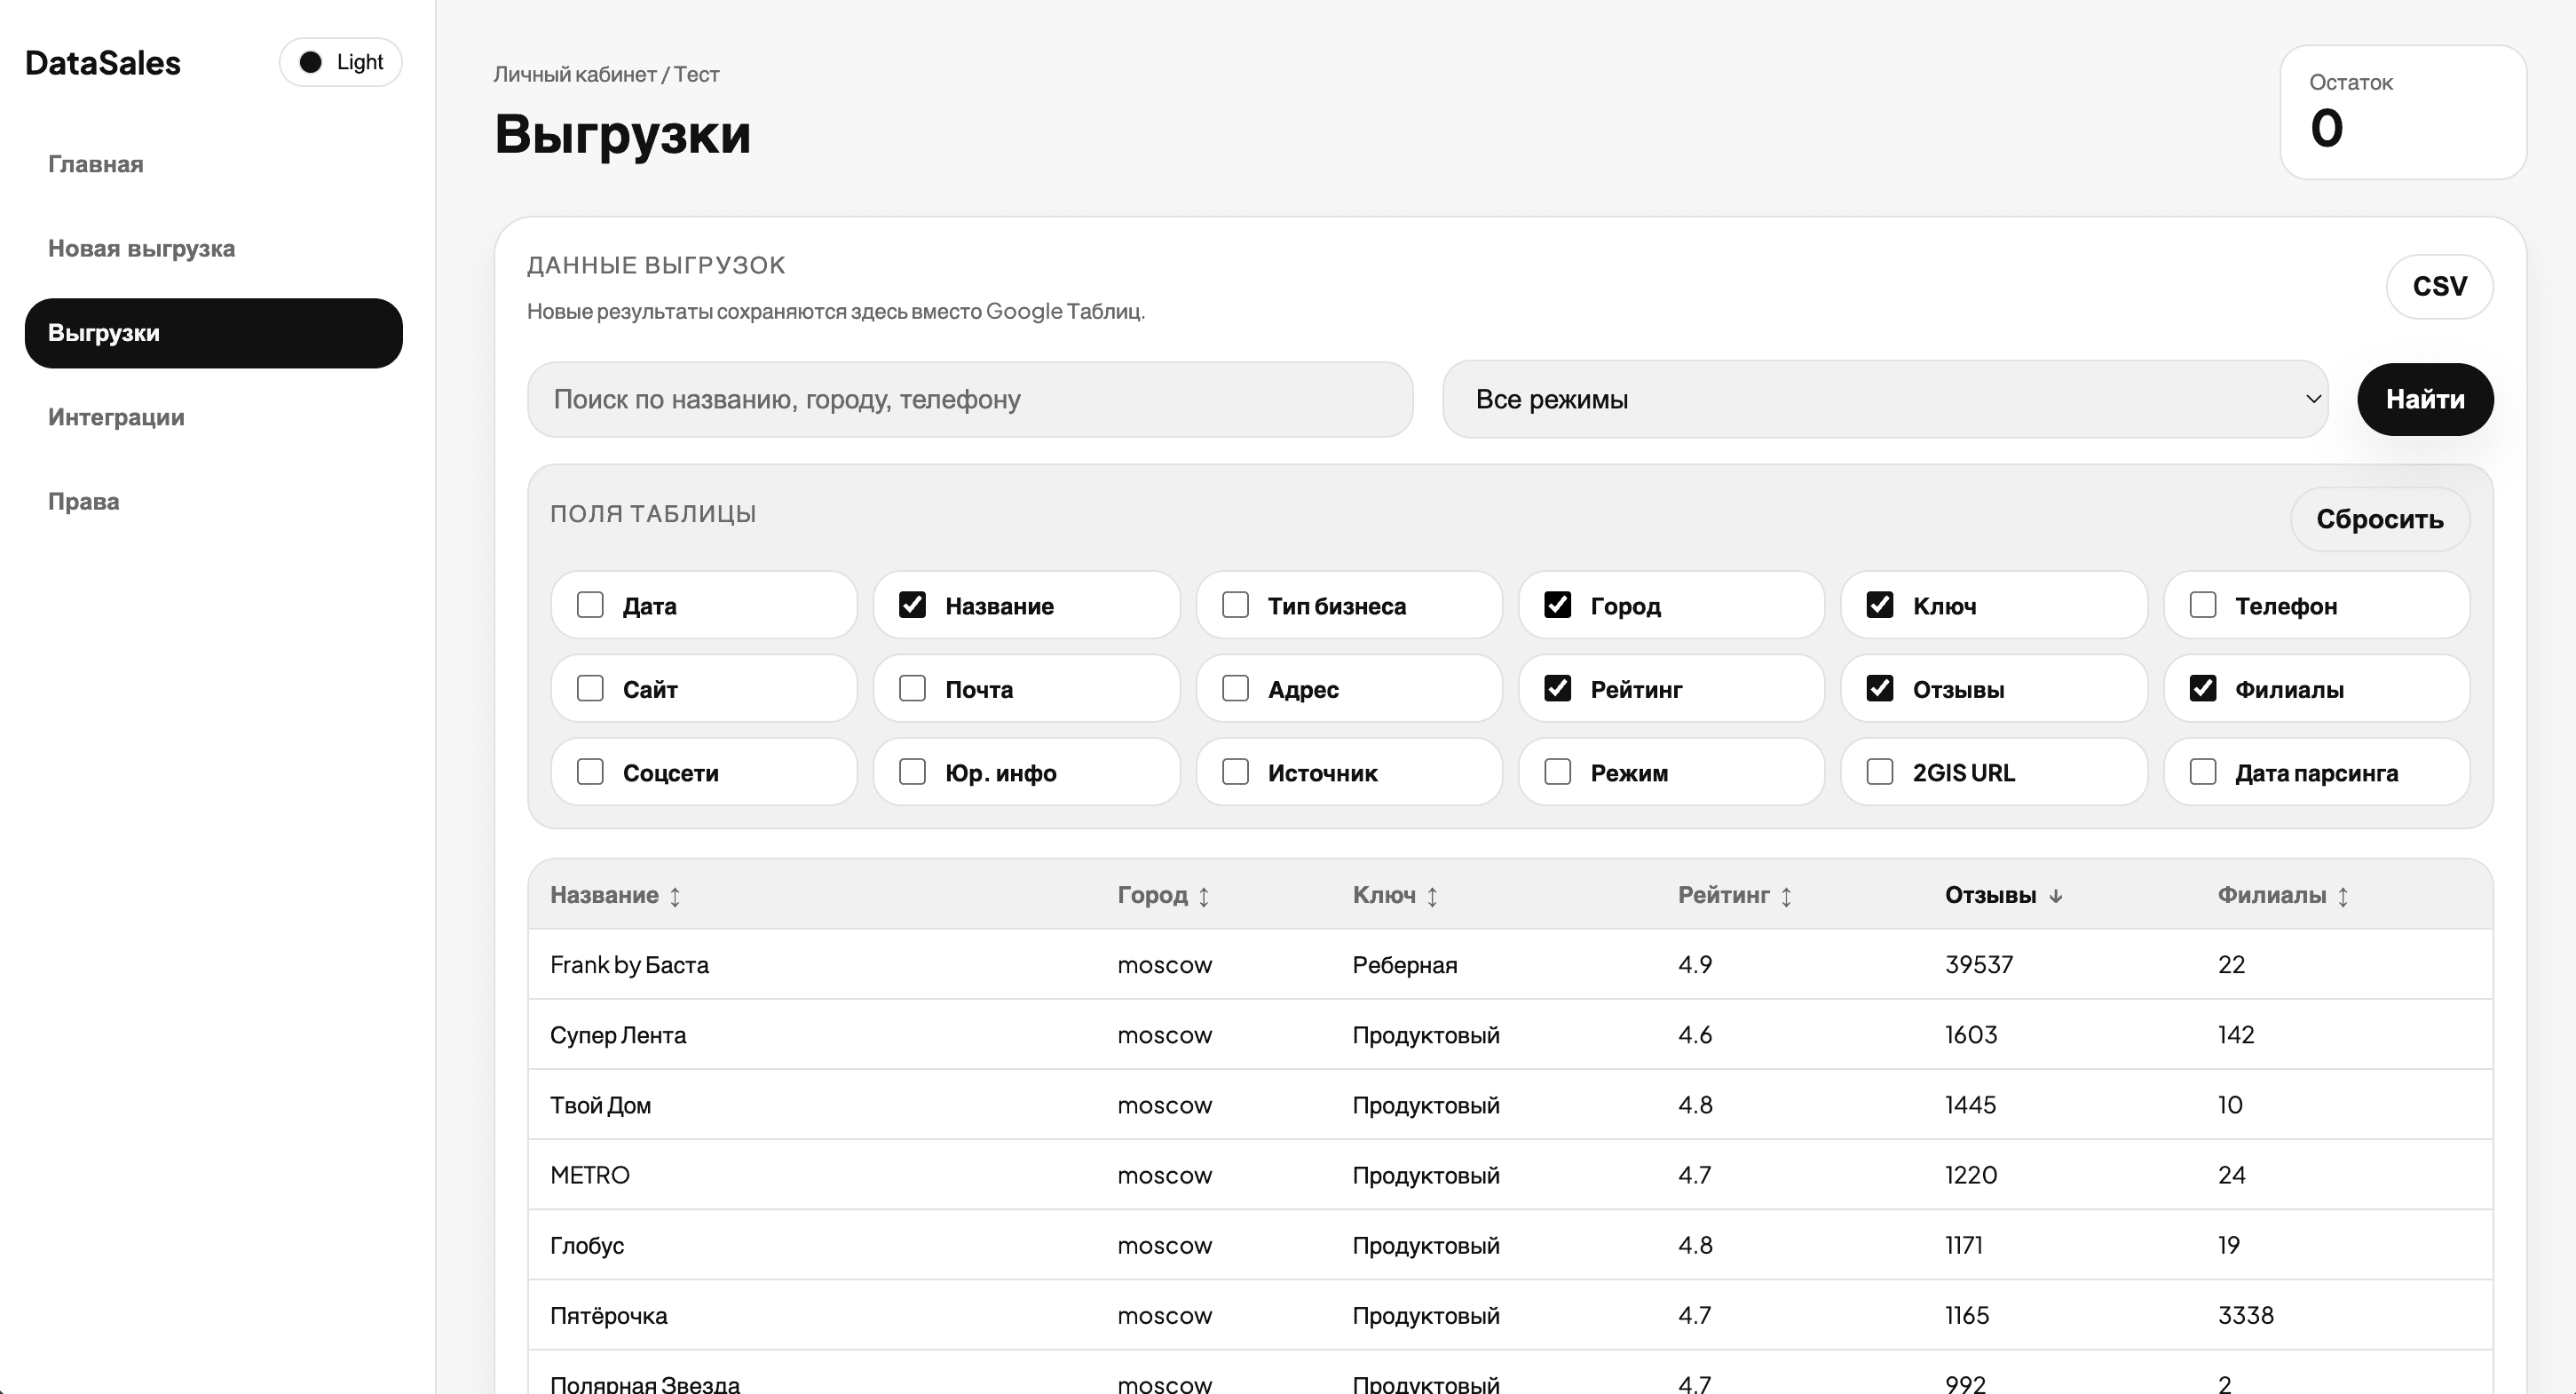Enable the Дата парсинга field checkbox
This screenshot has width=2576, height=1394.
click(x=2203, y=772)
